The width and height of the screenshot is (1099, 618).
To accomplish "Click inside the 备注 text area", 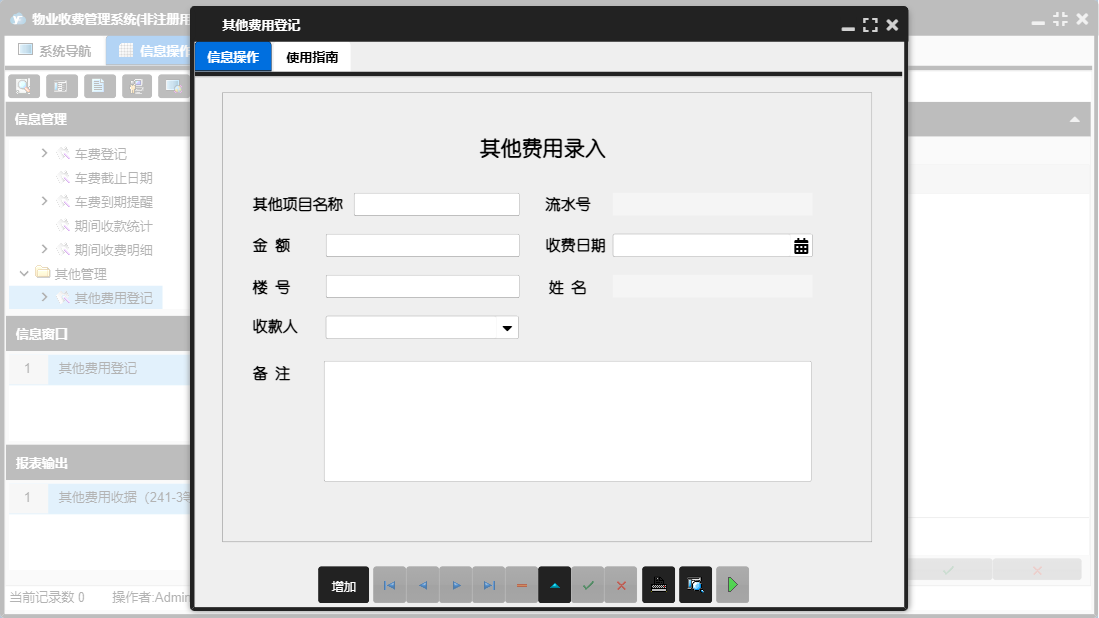I will (568, 420).
